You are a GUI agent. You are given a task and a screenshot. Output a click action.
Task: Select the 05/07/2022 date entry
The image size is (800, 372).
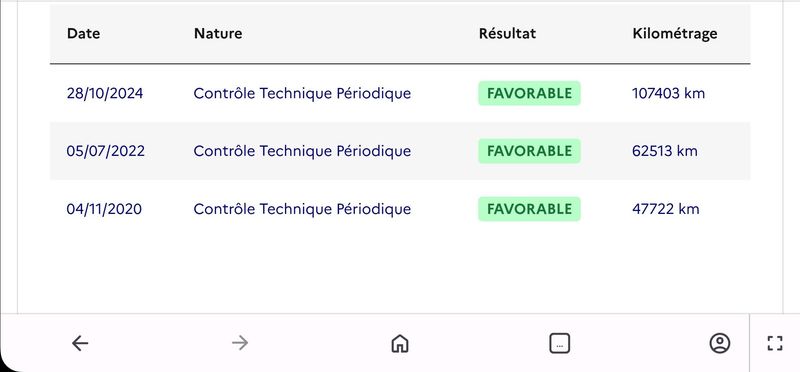pyautogui.click(x=106, y=151)
